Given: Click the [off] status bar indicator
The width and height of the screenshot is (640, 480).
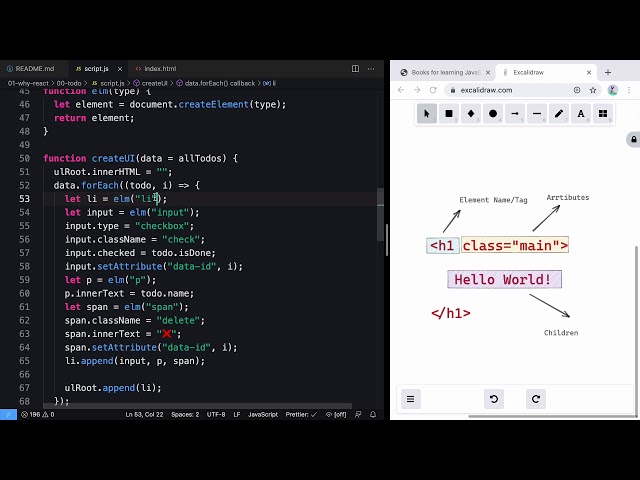Looking at the screenshot, I should click(x=336, y=414).
